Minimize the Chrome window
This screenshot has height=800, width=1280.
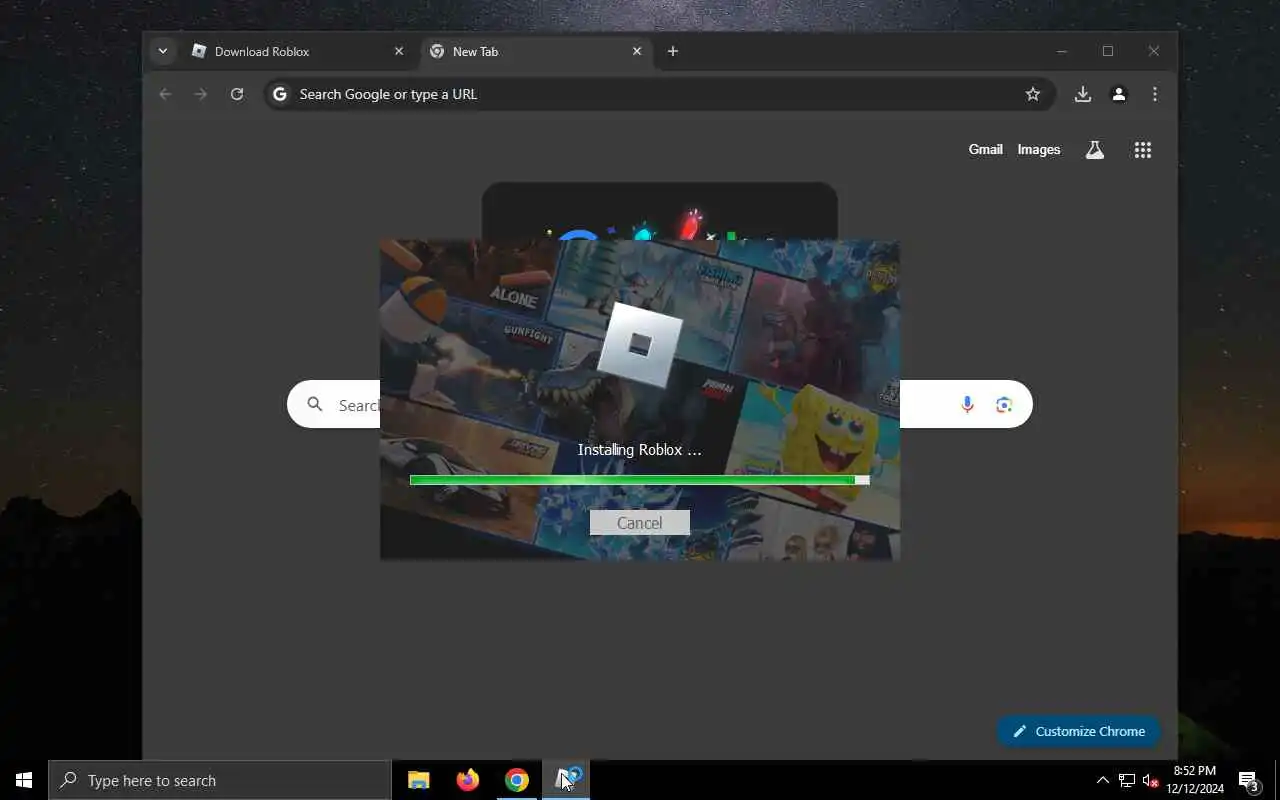(x=1062, y=51)
